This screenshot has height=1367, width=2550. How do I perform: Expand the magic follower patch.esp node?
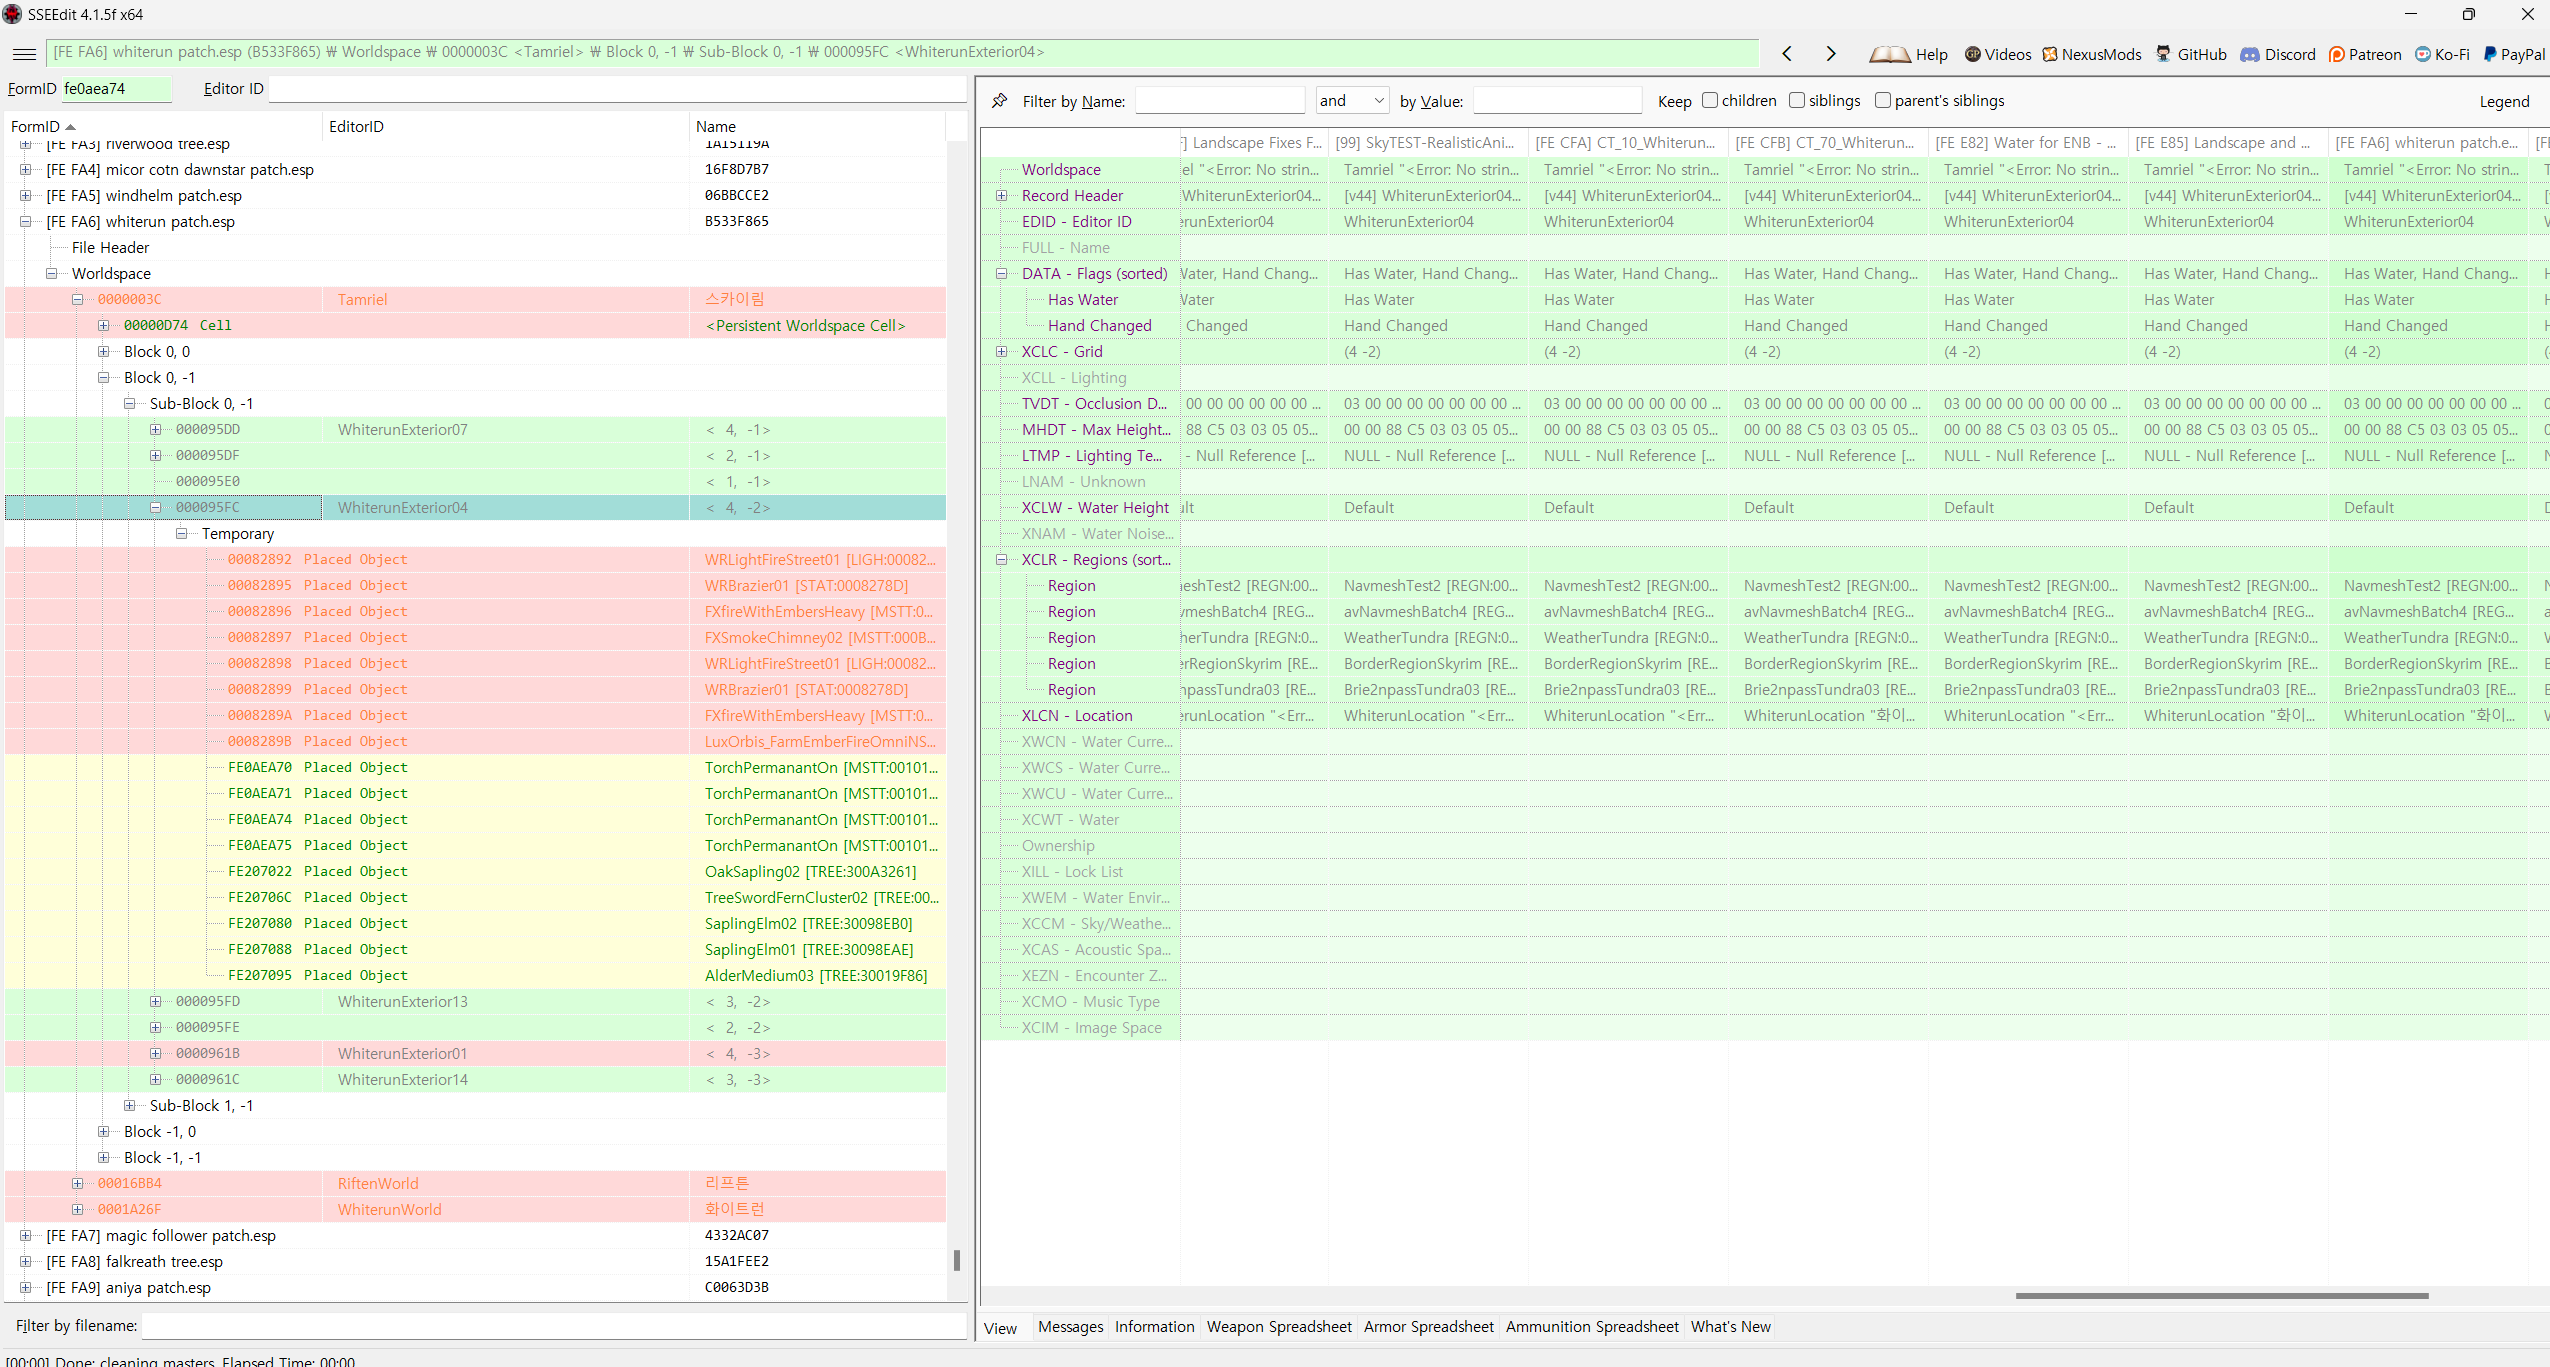(26, 1236)
